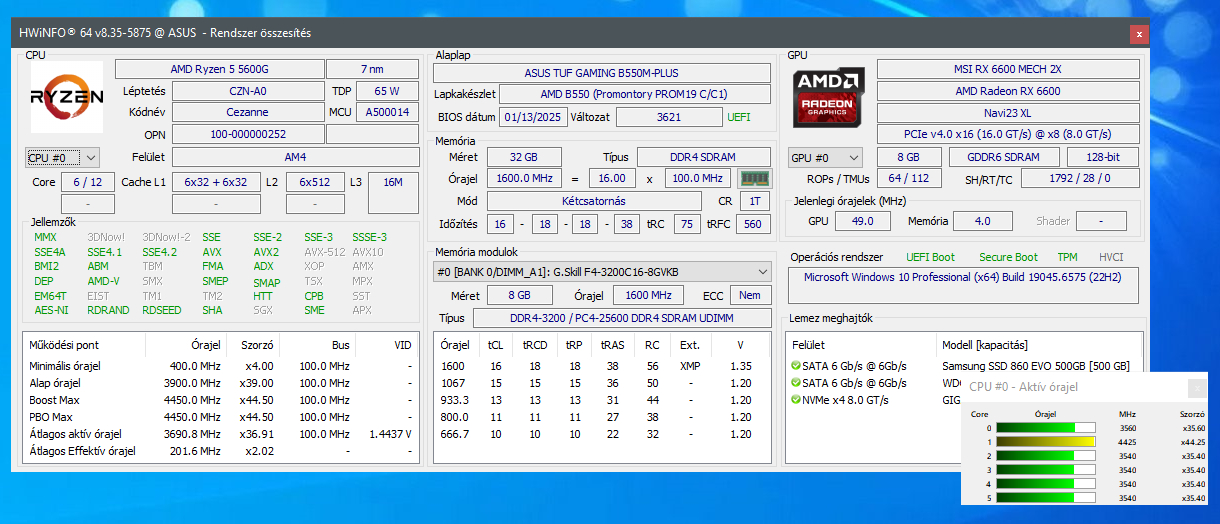Screen dimensions: 1220x524
Task: Close the CPU #0 Aktív órajel popup
Action: (x=1196, y=387)
